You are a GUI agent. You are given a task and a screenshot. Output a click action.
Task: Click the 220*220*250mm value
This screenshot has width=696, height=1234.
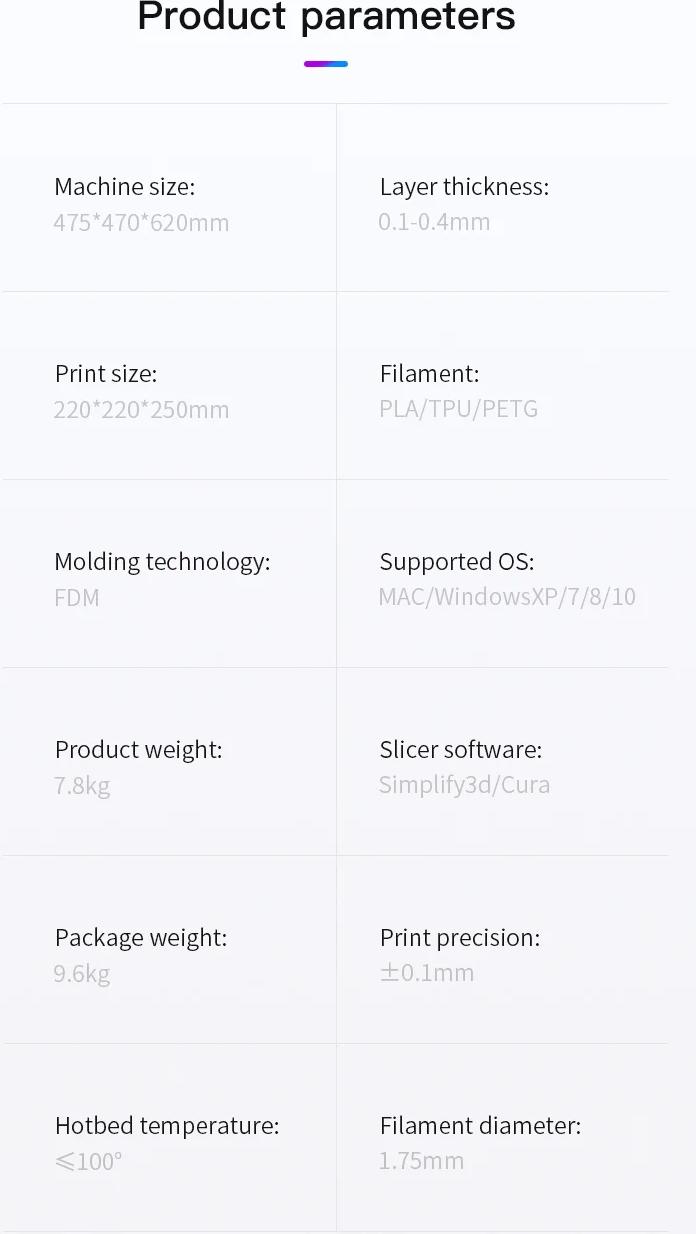coord(141,409)
